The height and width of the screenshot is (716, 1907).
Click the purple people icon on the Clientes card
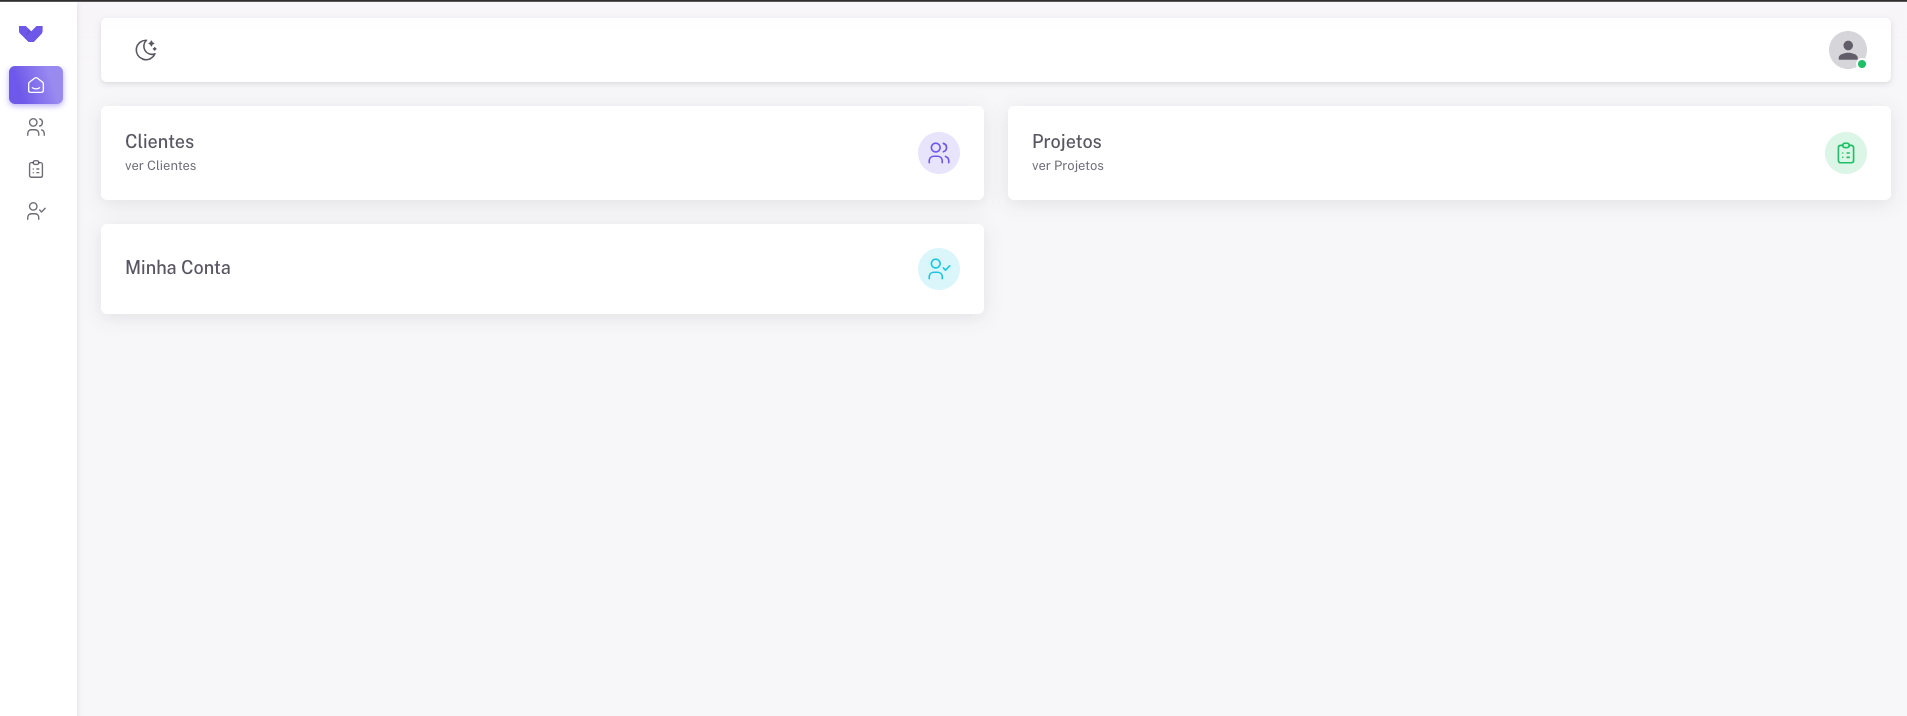tap(938, 153)
